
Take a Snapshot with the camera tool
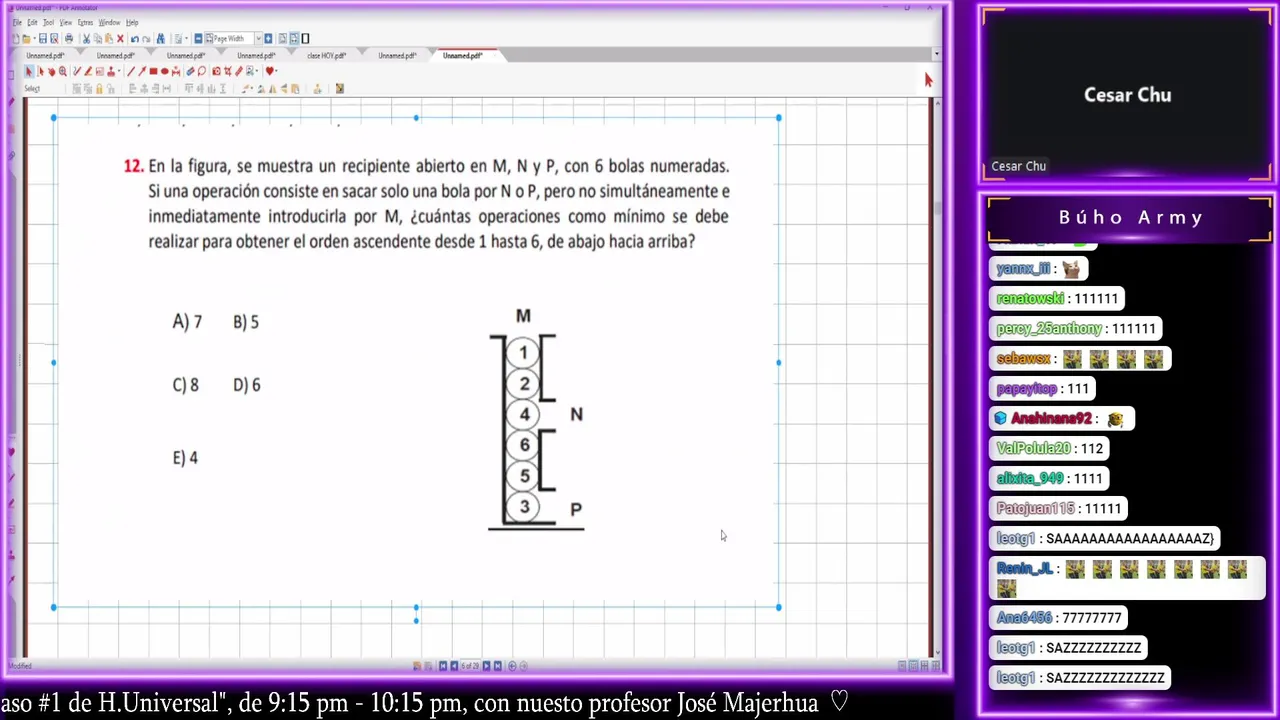pos(216,71)
